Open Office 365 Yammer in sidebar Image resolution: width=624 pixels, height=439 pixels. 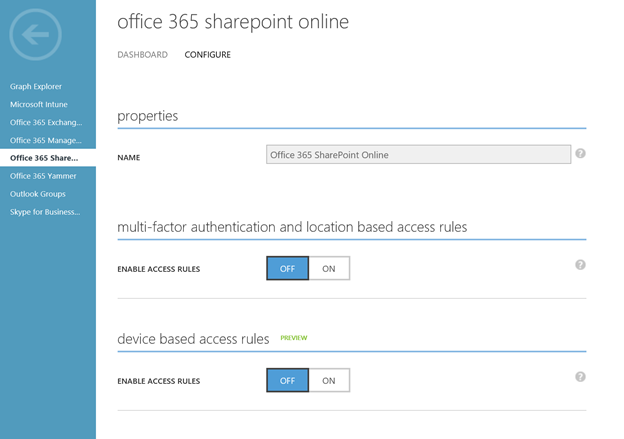[43, 176]
